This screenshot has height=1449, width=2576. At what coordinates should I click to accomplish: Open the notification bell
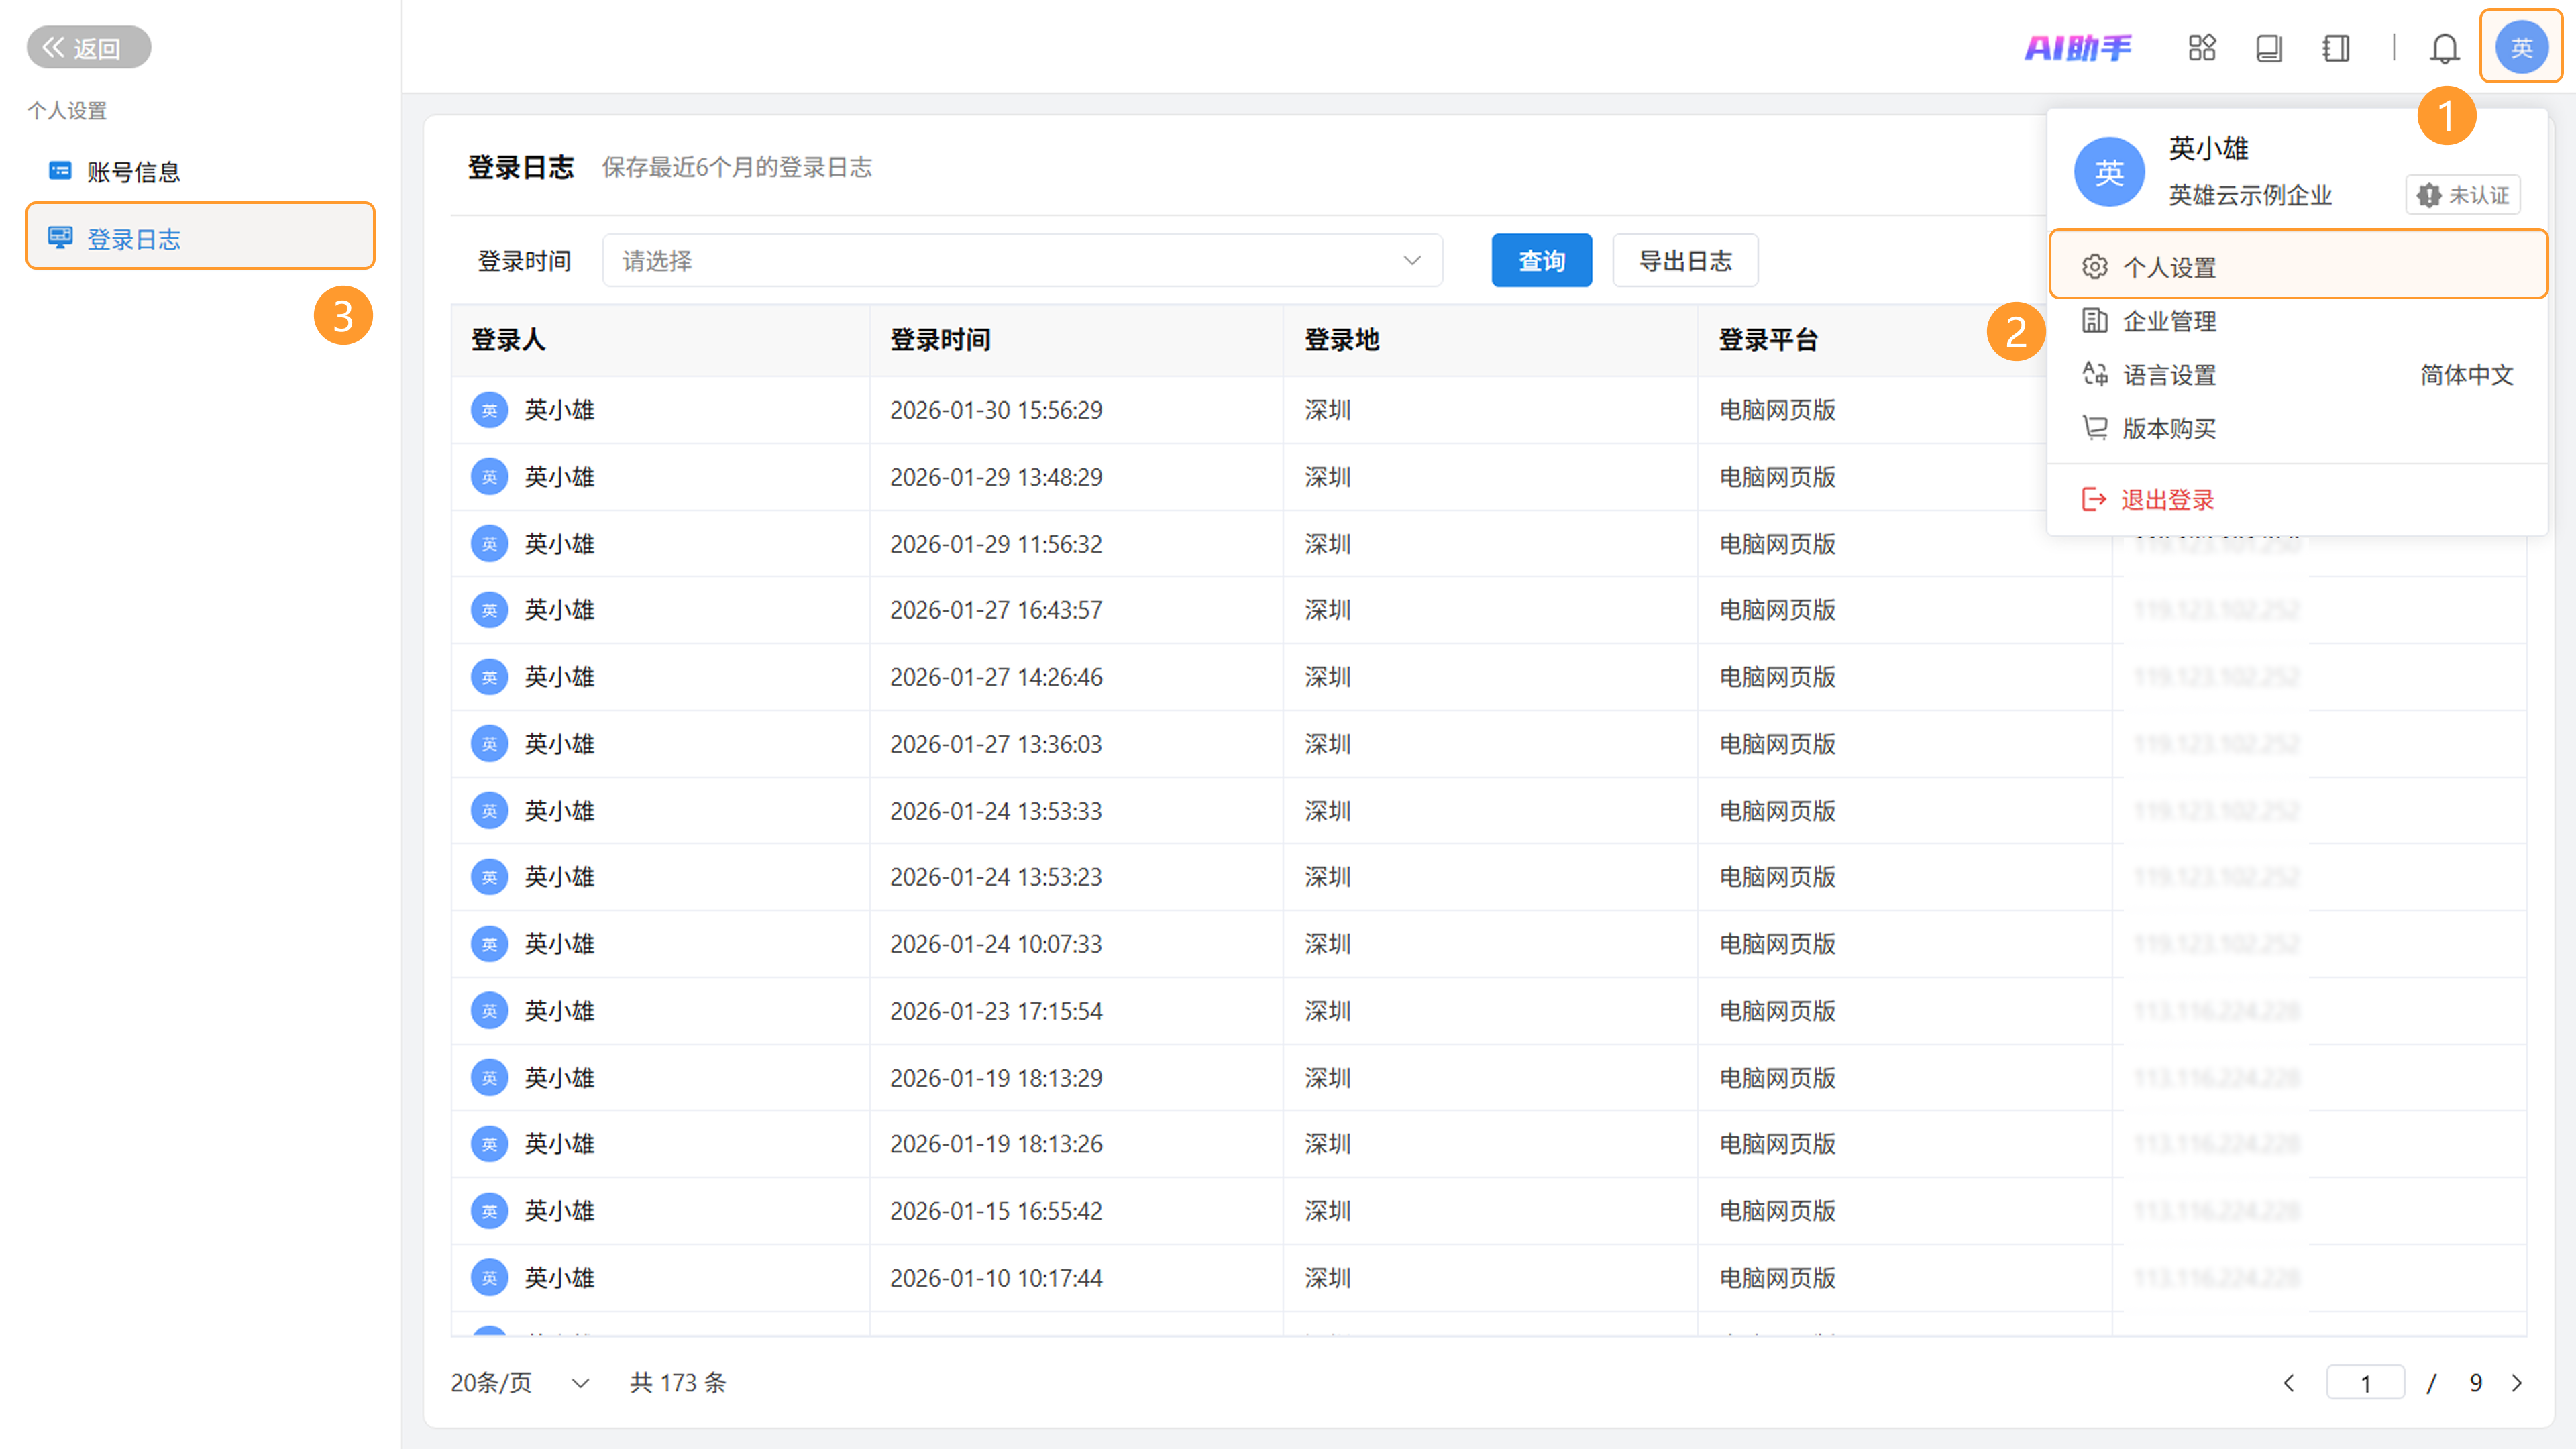[2444, 47]
